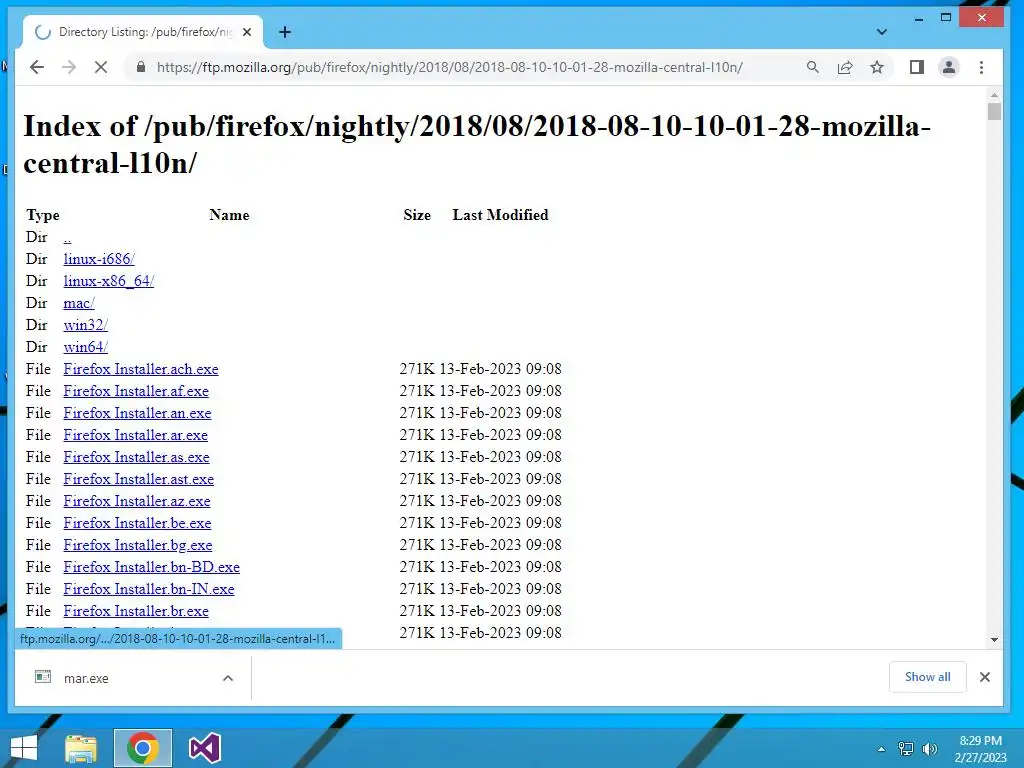Open the volume tray icon

(929, 749)
